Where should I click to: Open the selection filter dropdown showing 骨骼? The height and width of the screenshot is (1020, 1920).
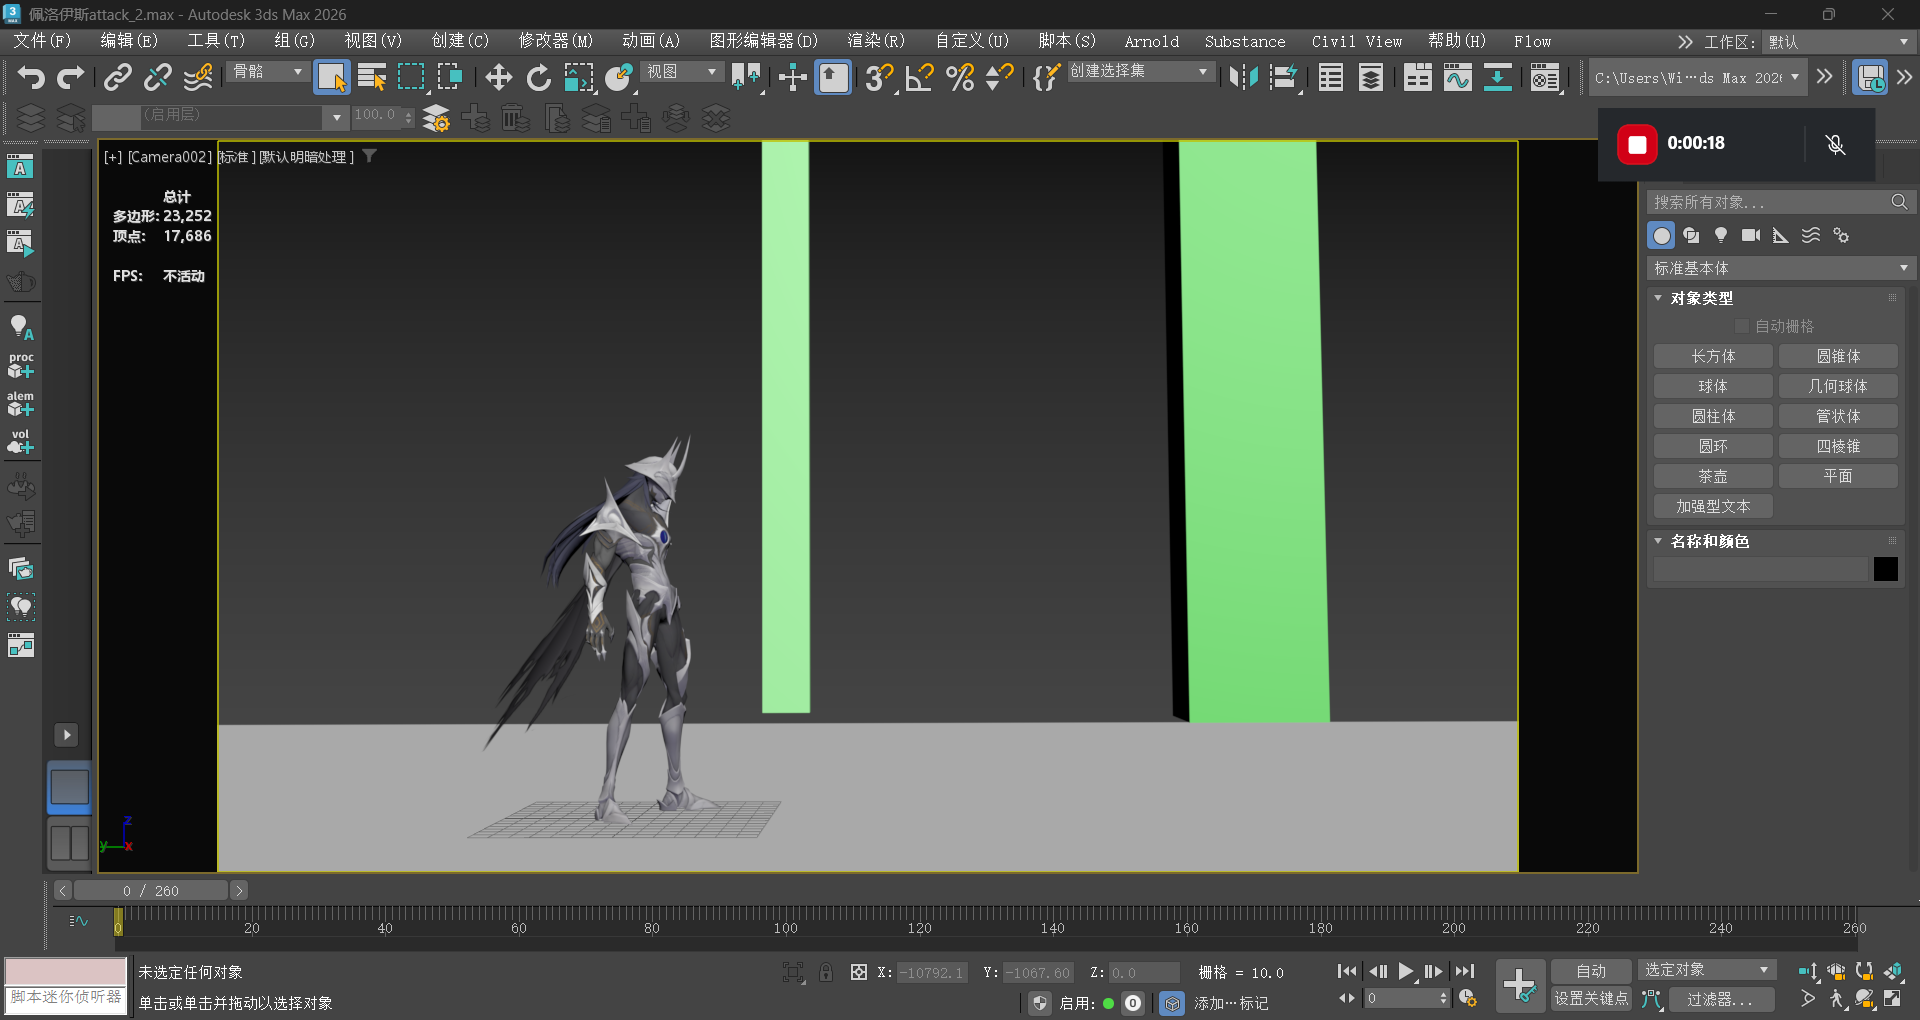pos(268,72)
